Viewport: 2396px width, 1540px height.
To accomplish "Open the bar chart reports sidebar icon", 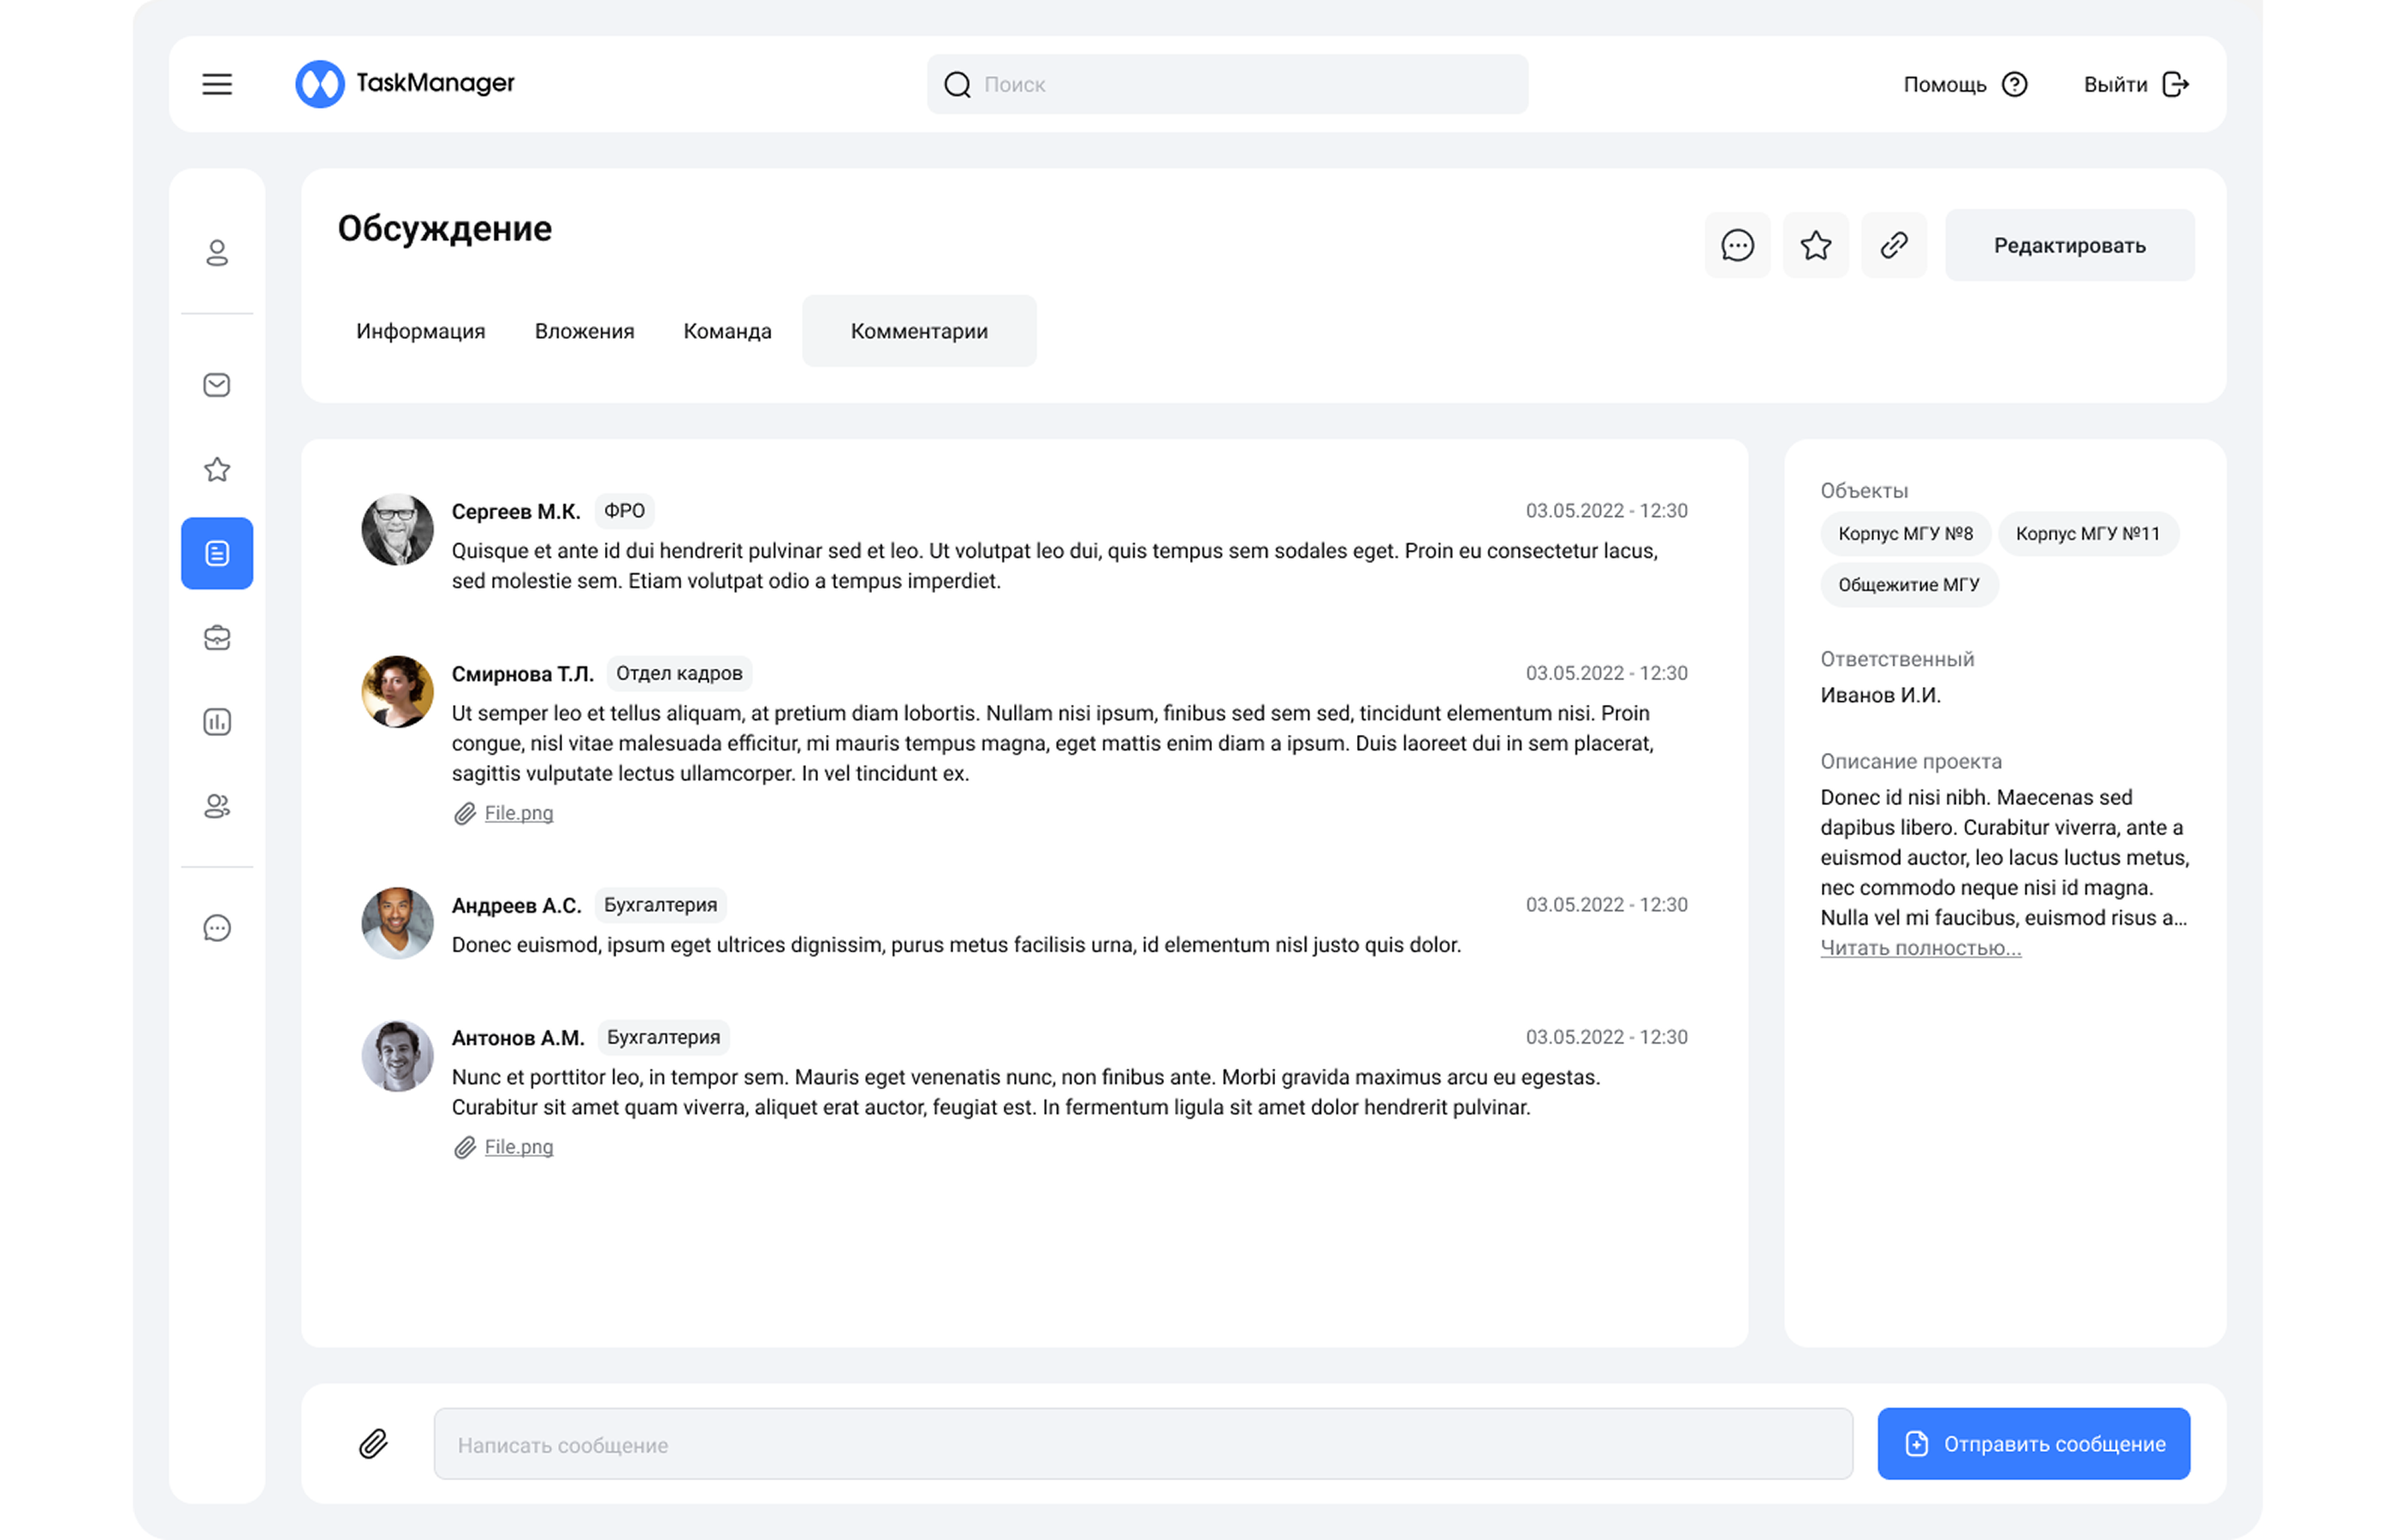I will pos(217,722).
